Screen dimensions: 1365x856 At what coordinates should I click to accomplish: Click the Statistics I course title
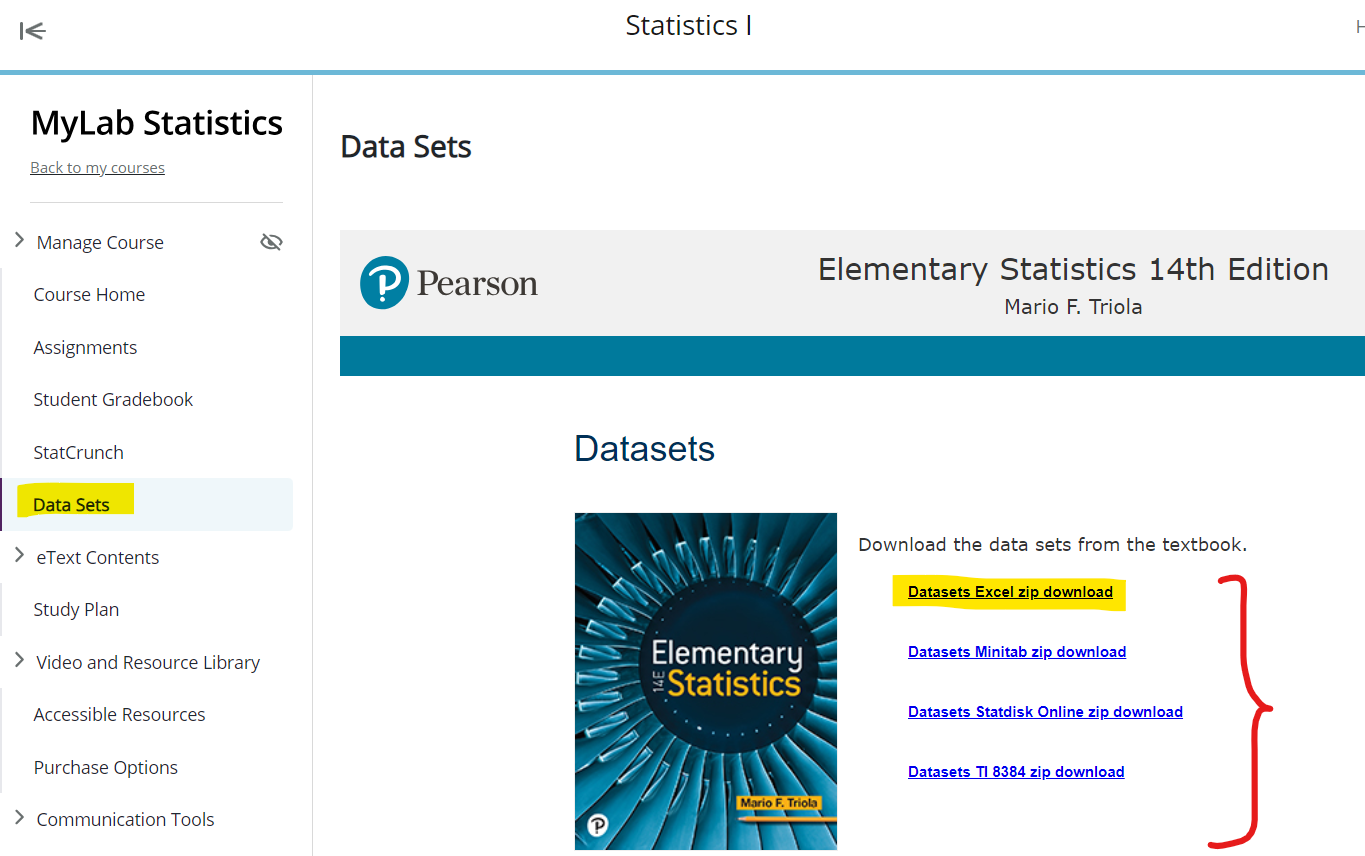coord(689,25)
